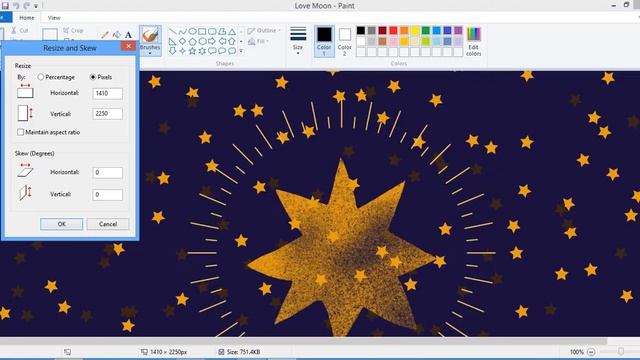Choose the Right arrow shape
The image size is (640, 360).
click(212, 41)
